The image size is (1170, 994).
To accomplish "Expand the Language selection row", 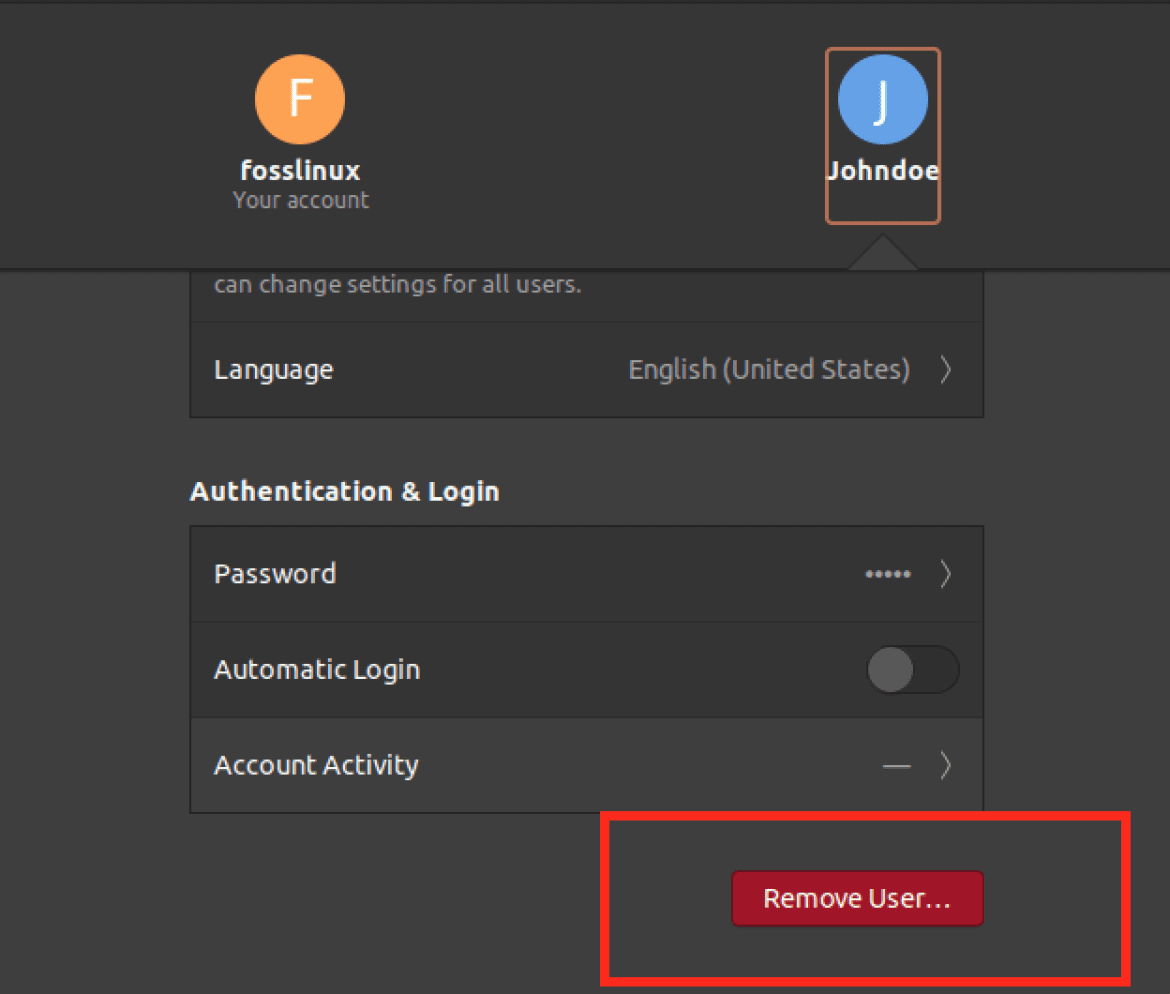I will (x=946, y=369).
